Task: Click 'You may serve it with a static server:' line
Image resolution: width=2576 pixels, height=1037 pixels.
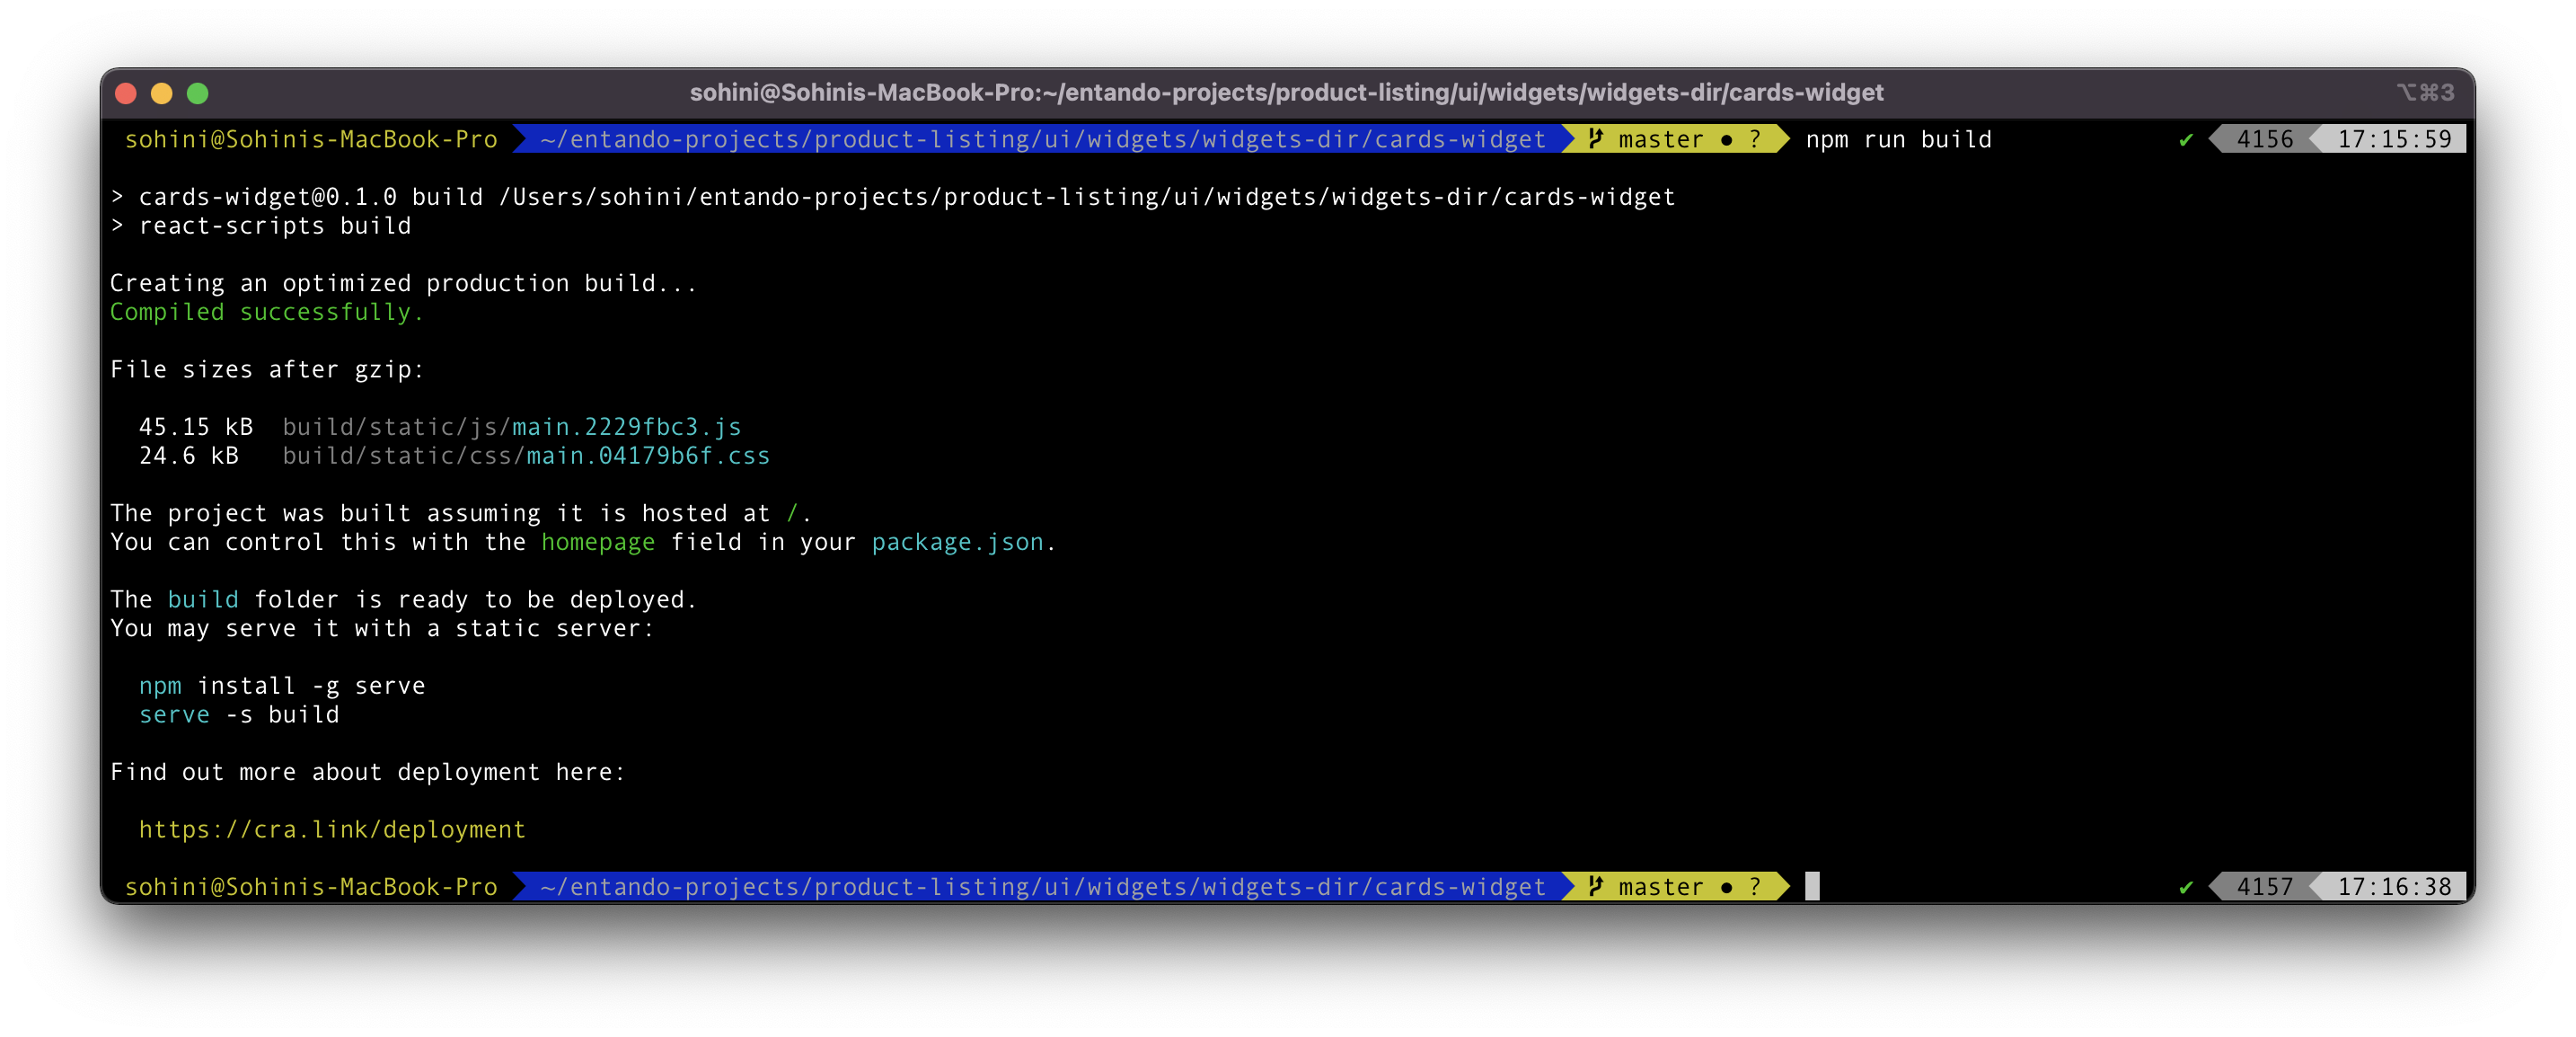Action: [382, 628]
